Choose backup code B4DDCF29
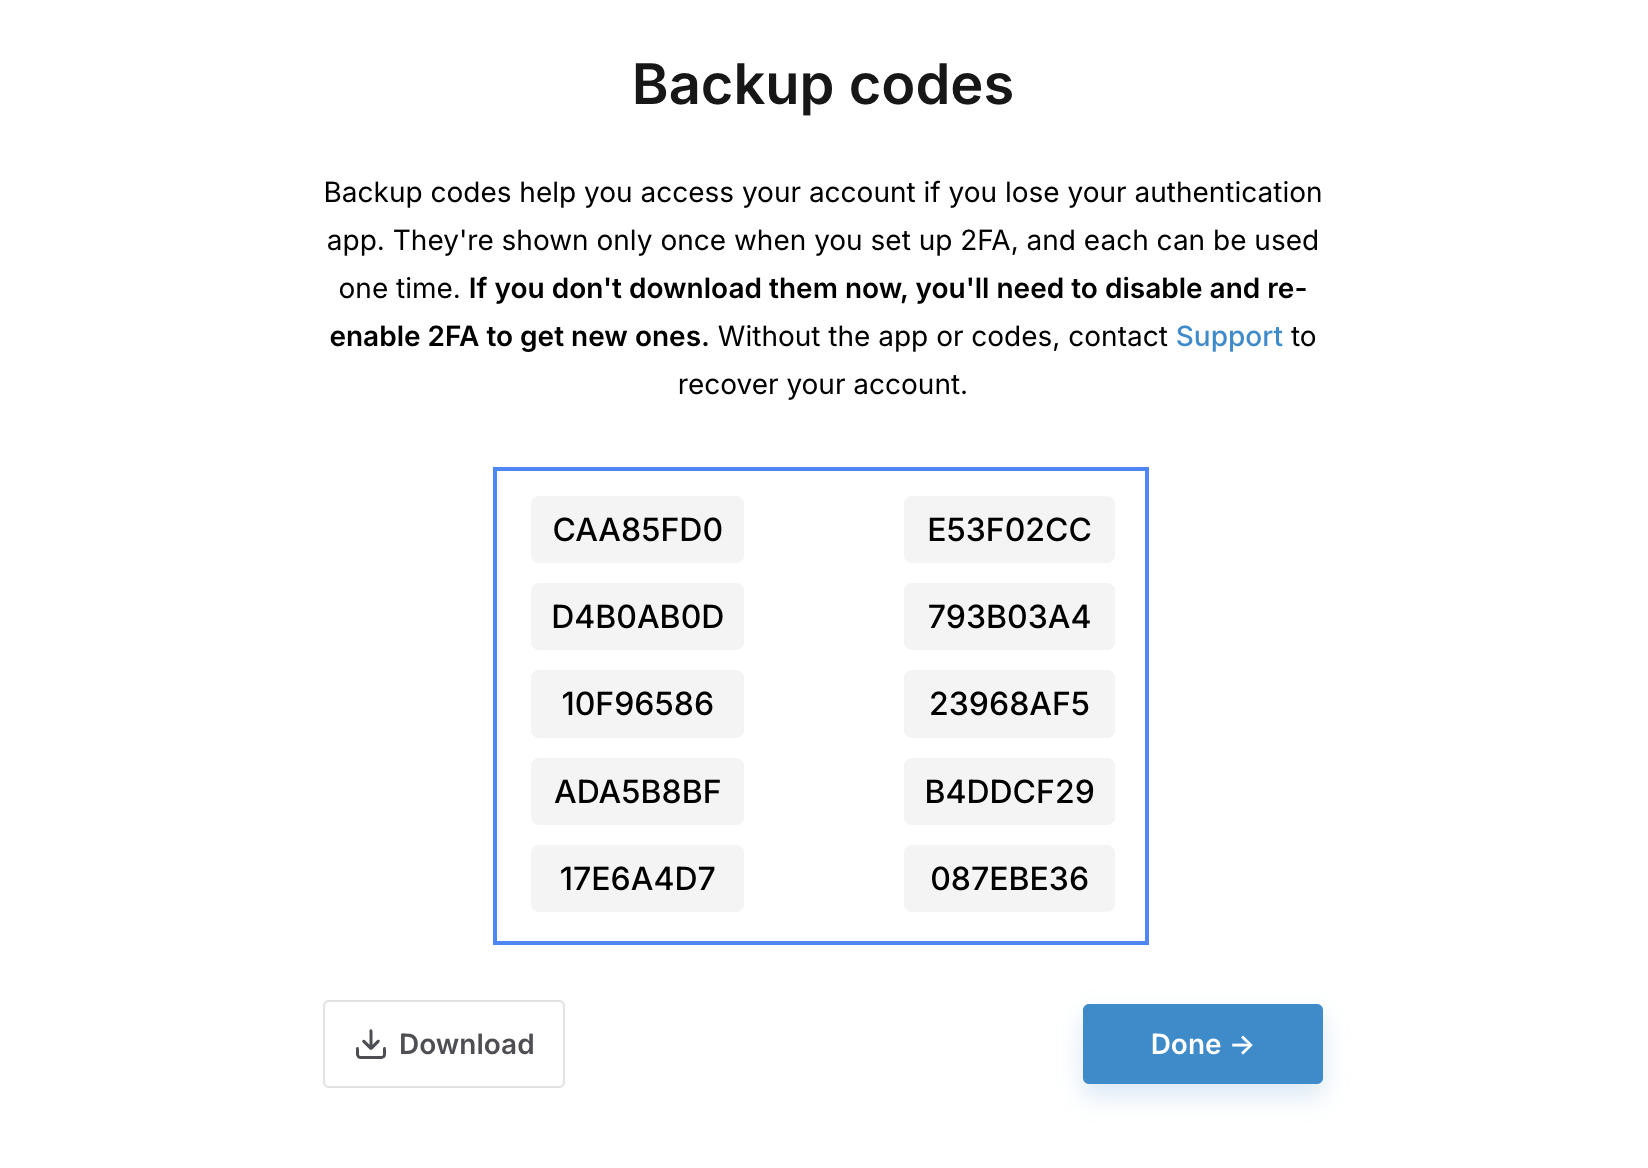1648x1168 pixels. [x=1009, y=792]
